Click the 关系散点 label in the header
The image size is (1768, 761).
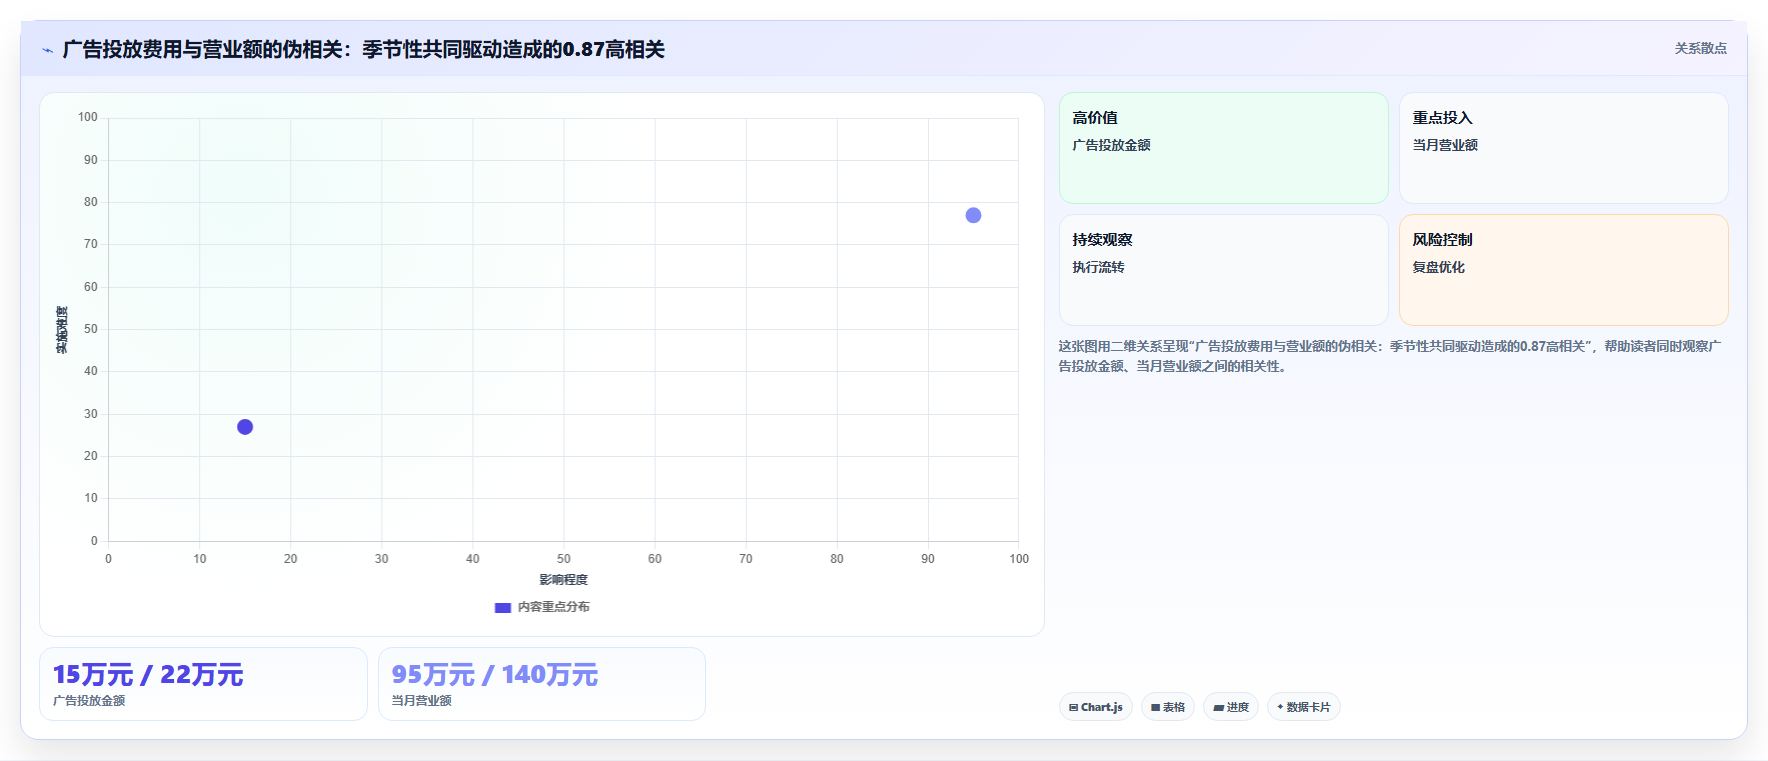pyautogui.click(x=1700, y=48)
